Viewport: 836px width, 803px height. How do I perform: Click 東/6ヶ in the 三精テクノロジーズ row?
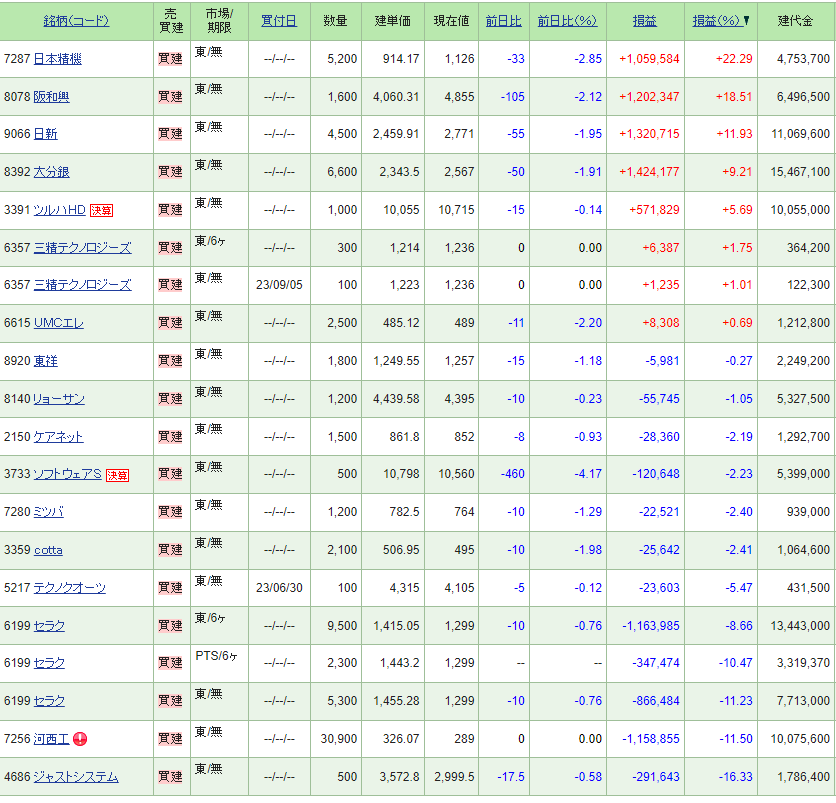210,242
